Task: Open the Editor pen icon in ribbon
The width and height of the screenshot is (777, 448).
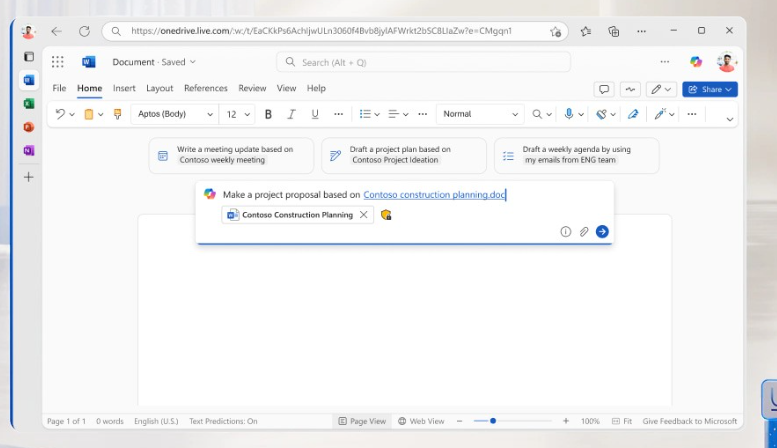Action: click(x=633, y=114)
